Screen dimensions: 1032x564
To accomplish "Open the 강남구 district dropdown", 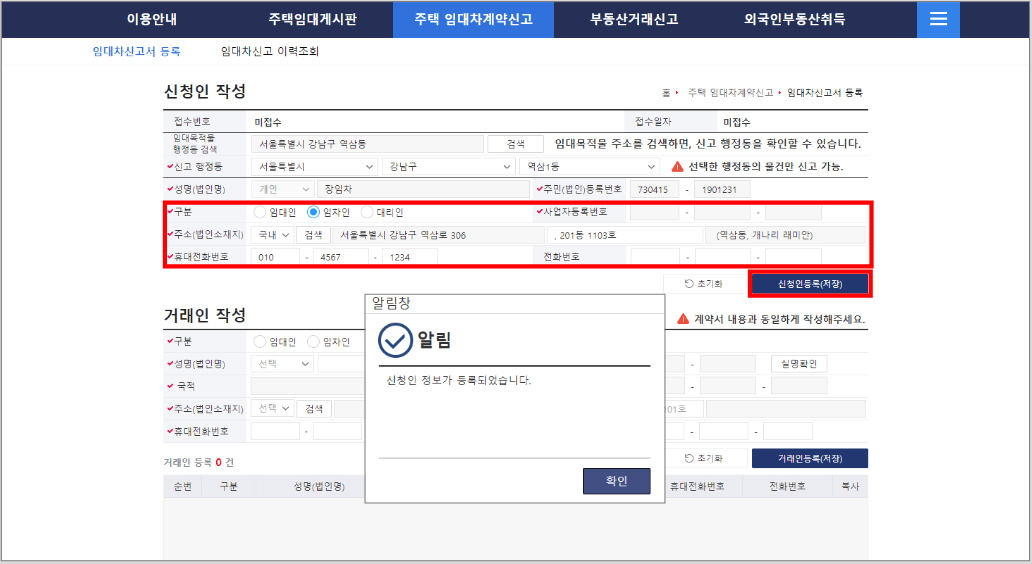I will coord(448,167).
